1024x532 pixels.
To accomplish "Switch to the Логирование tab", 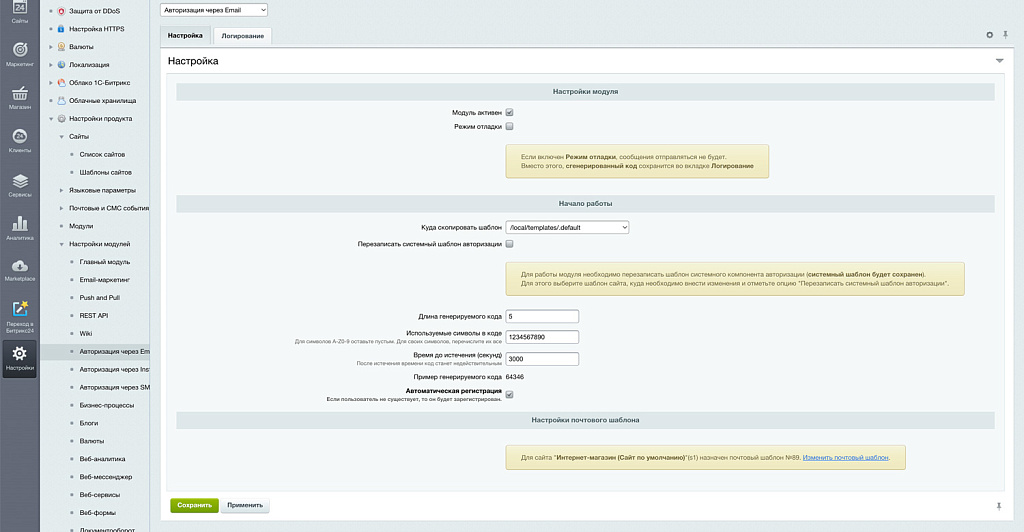I will (x=242, y=36).
